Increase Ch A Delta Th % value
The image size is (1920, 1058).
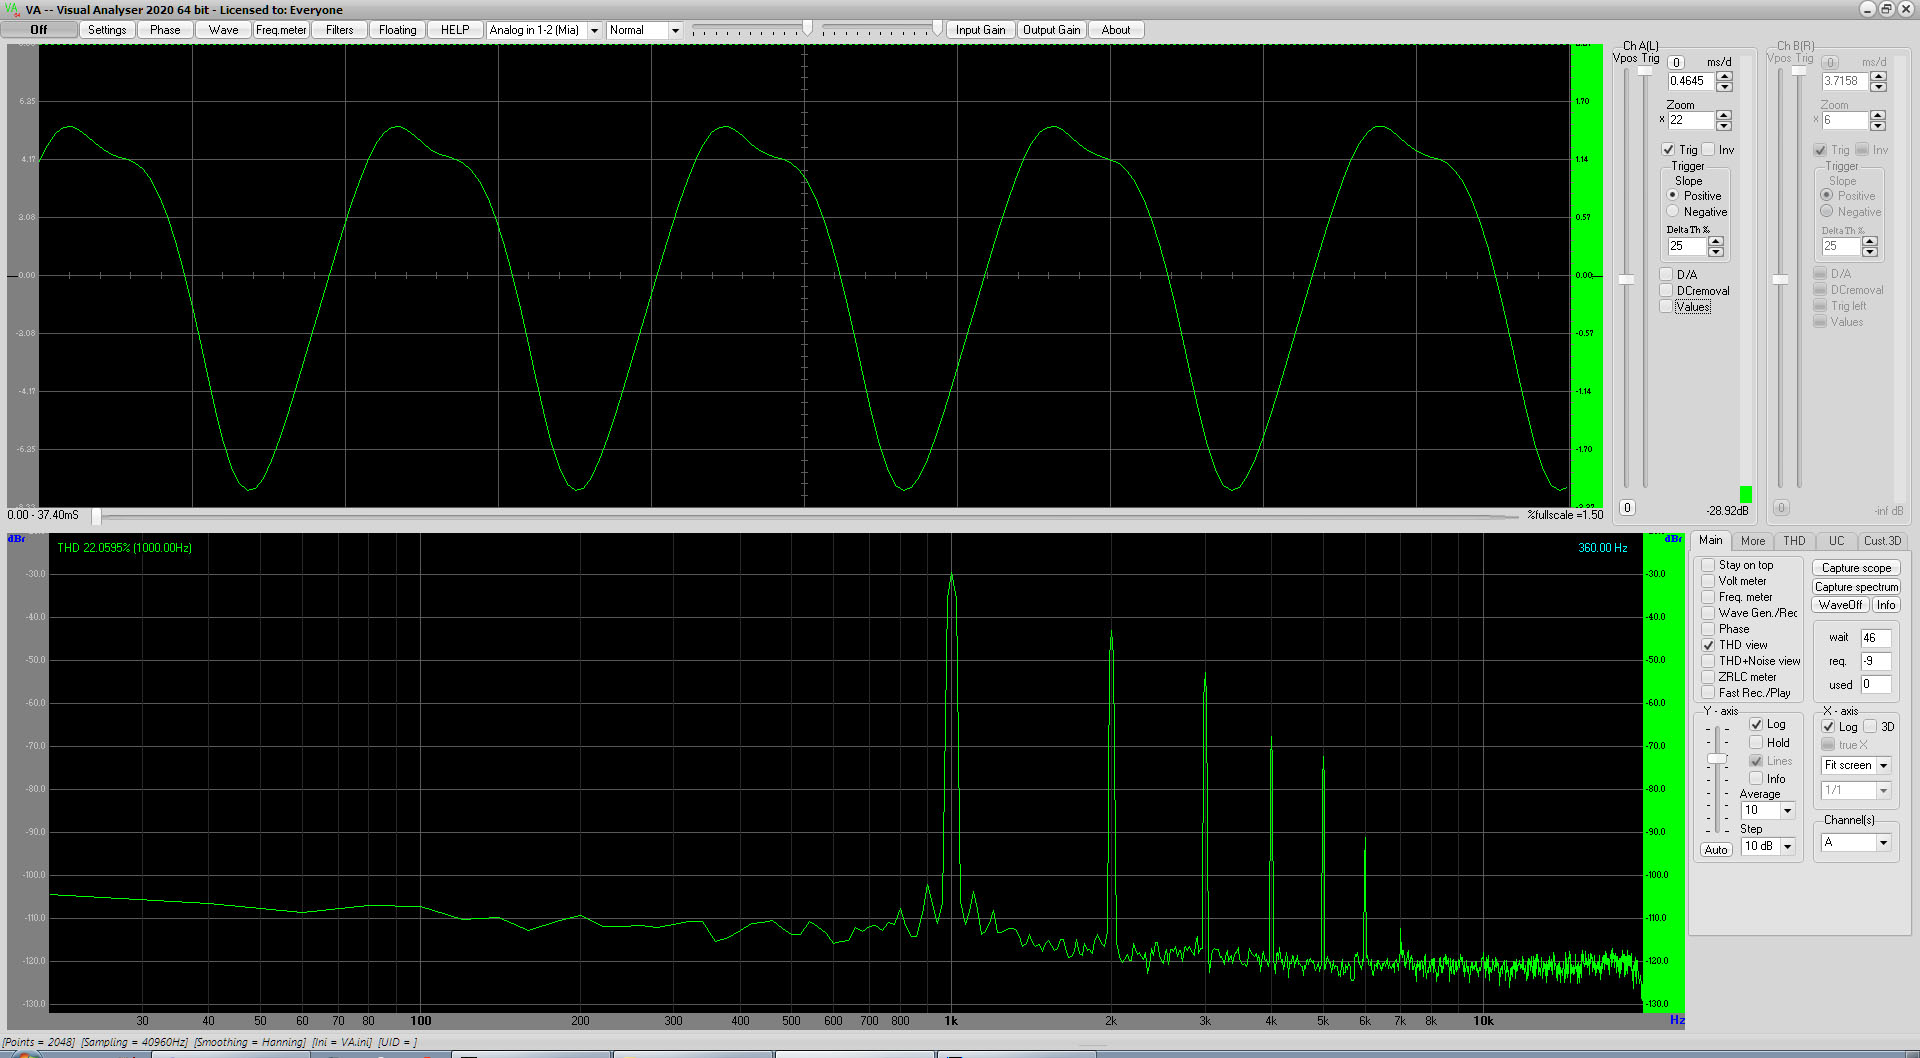click(1716, 241)
